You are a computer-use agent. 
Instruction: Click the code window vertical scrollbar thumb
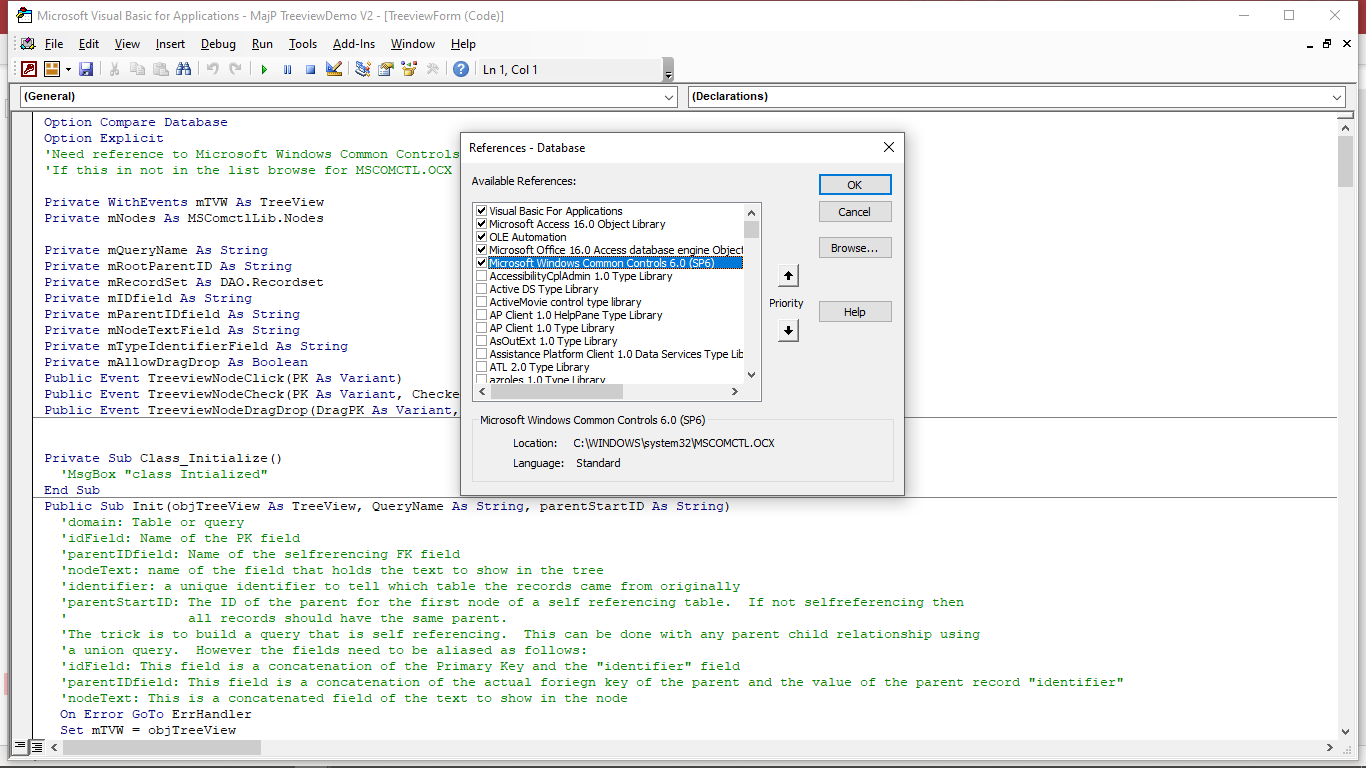(1346, 161)
